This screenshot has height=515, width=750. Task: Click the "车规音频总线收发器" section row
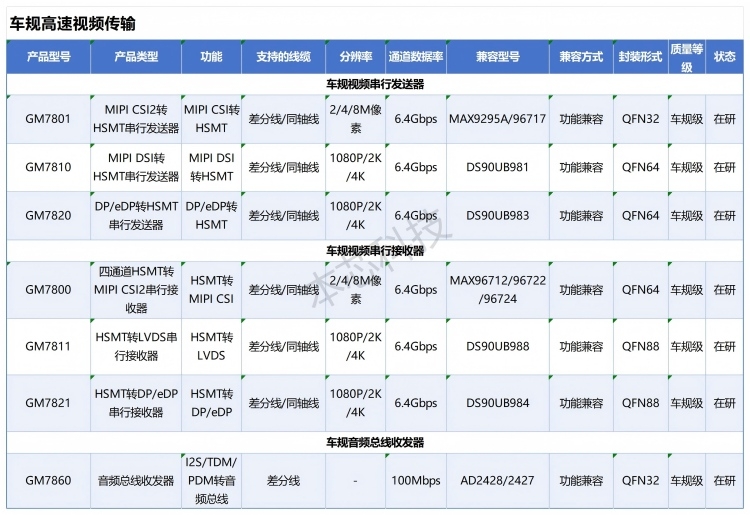(x=375, y=442)
